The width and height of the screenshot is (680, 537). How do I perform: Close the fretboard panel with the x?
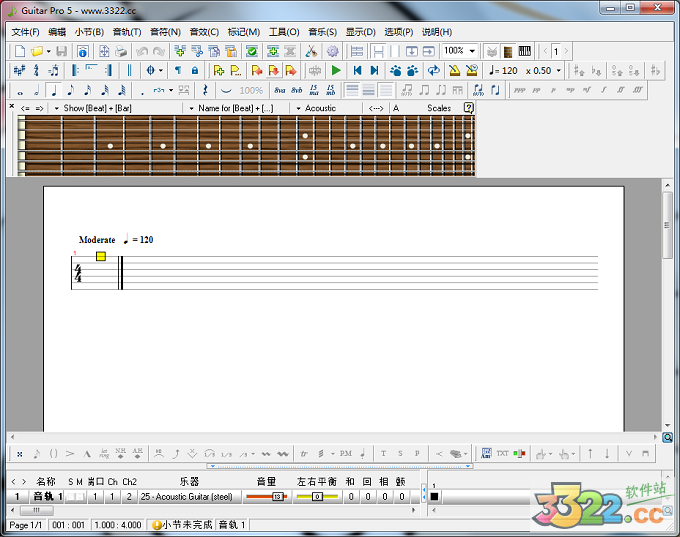coord(12,106)
